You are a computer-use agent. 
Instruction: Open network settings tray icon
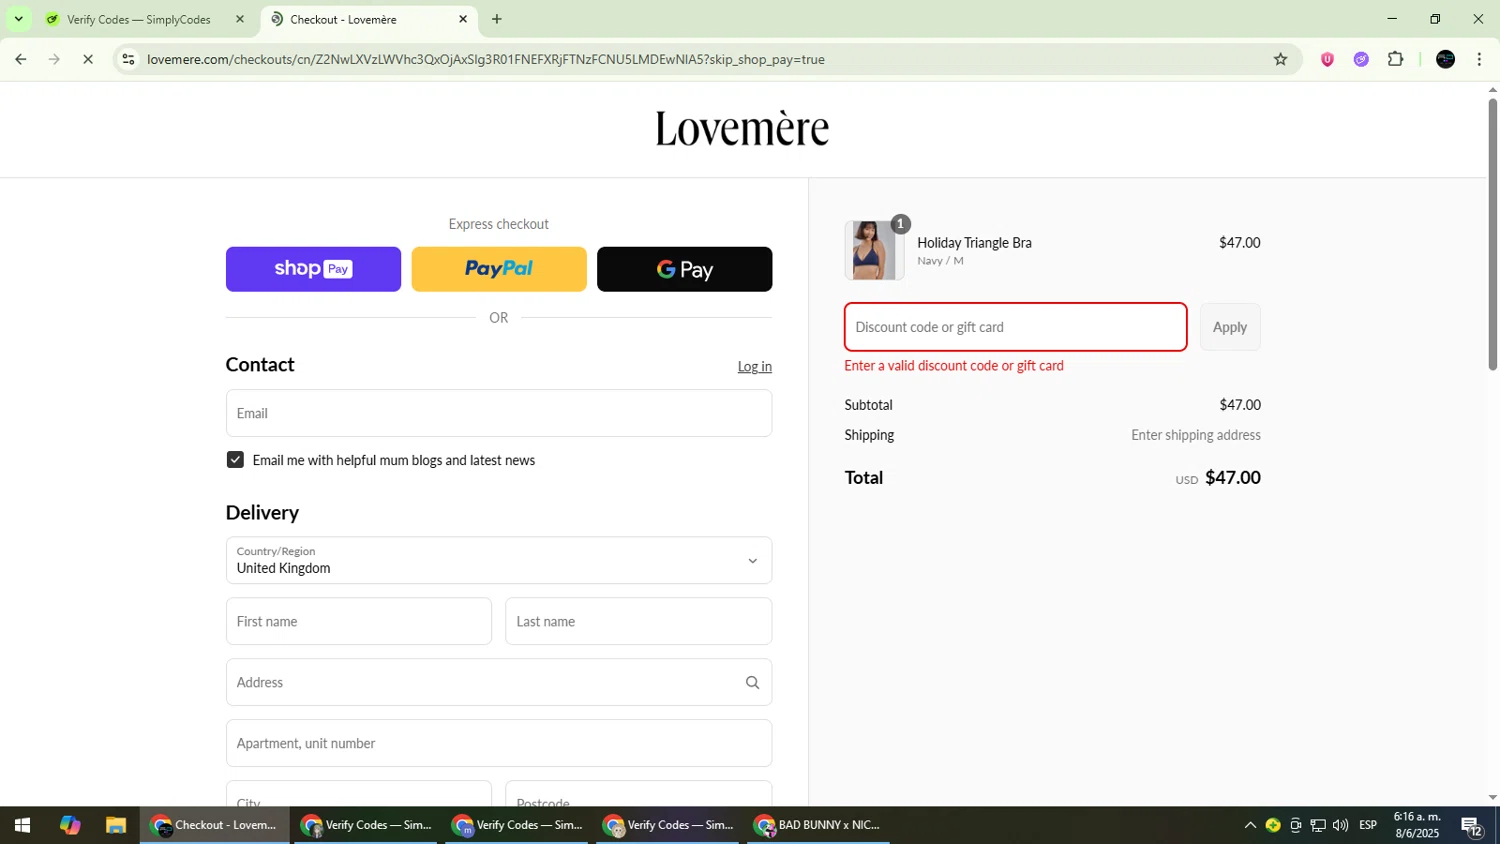(x=1318, y=825)
